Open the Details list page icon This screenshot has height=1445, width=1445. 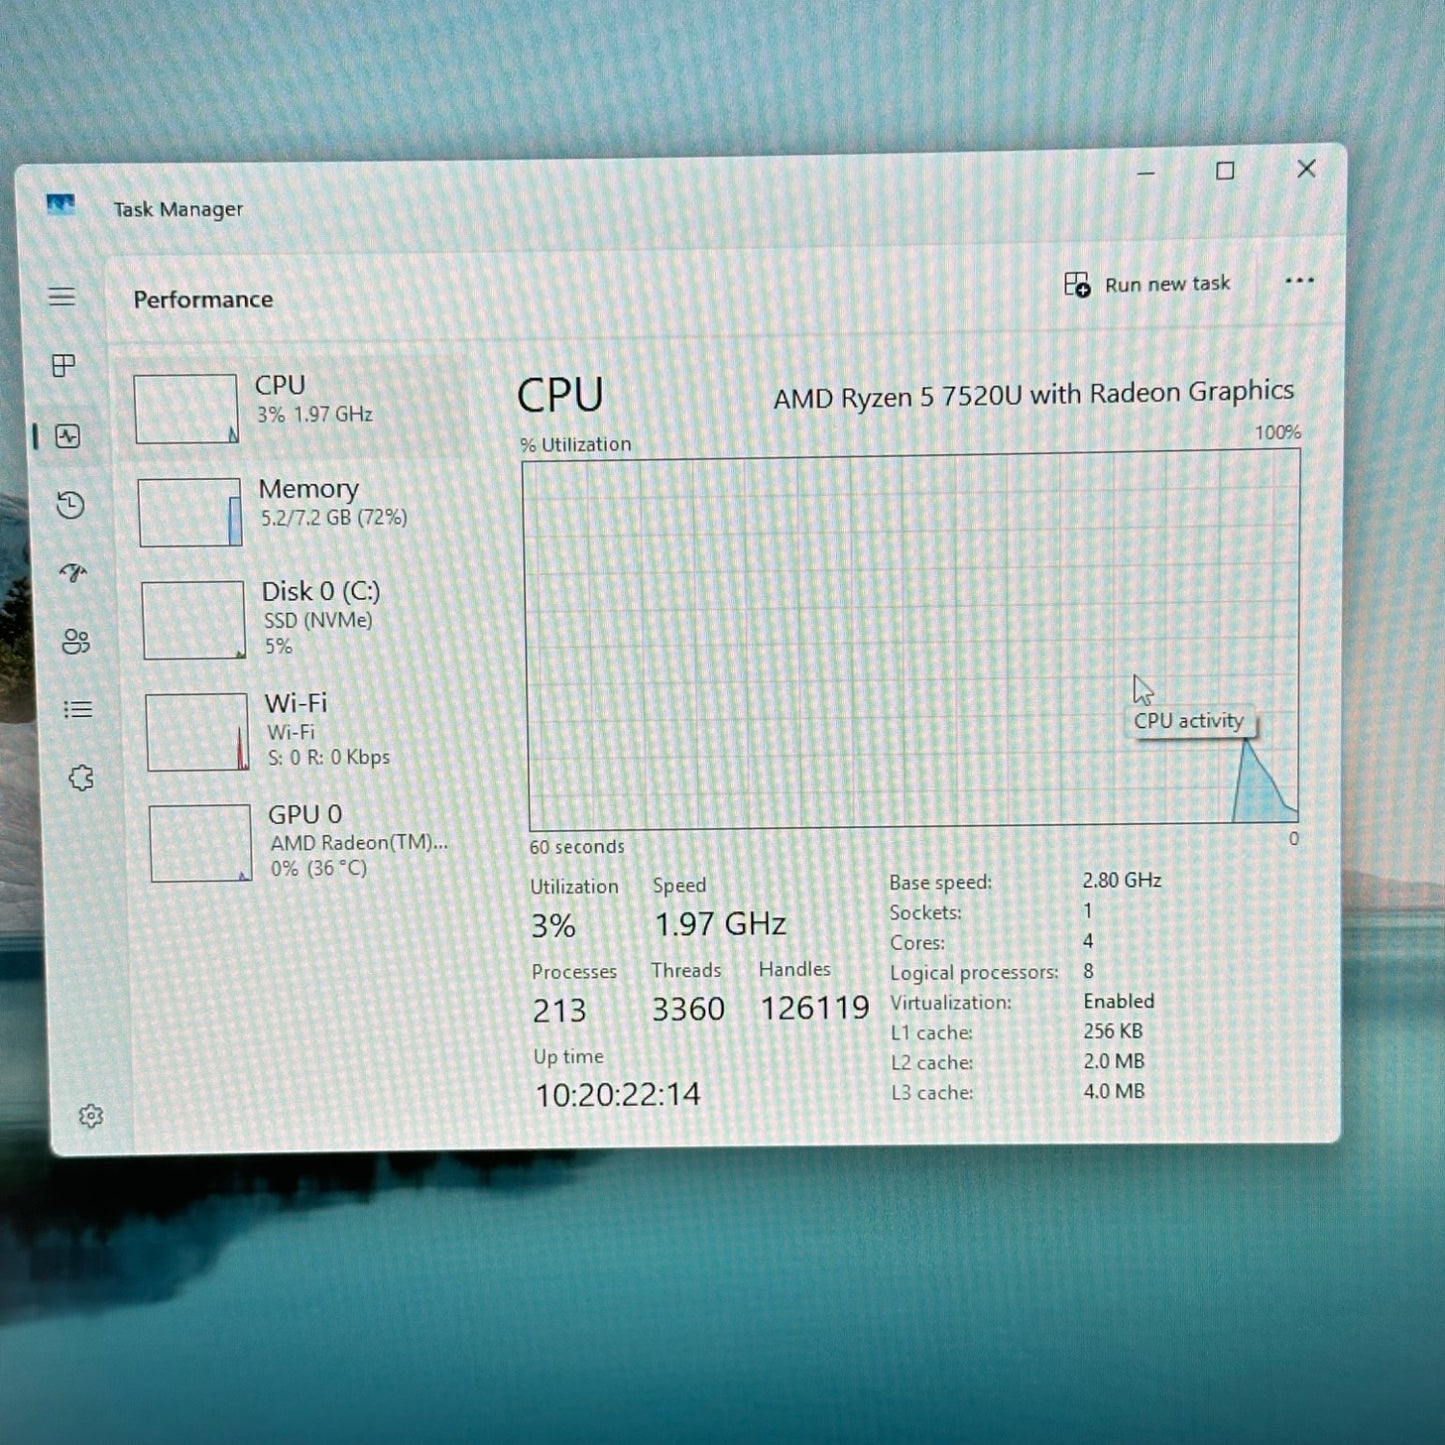tap(78, 710)
